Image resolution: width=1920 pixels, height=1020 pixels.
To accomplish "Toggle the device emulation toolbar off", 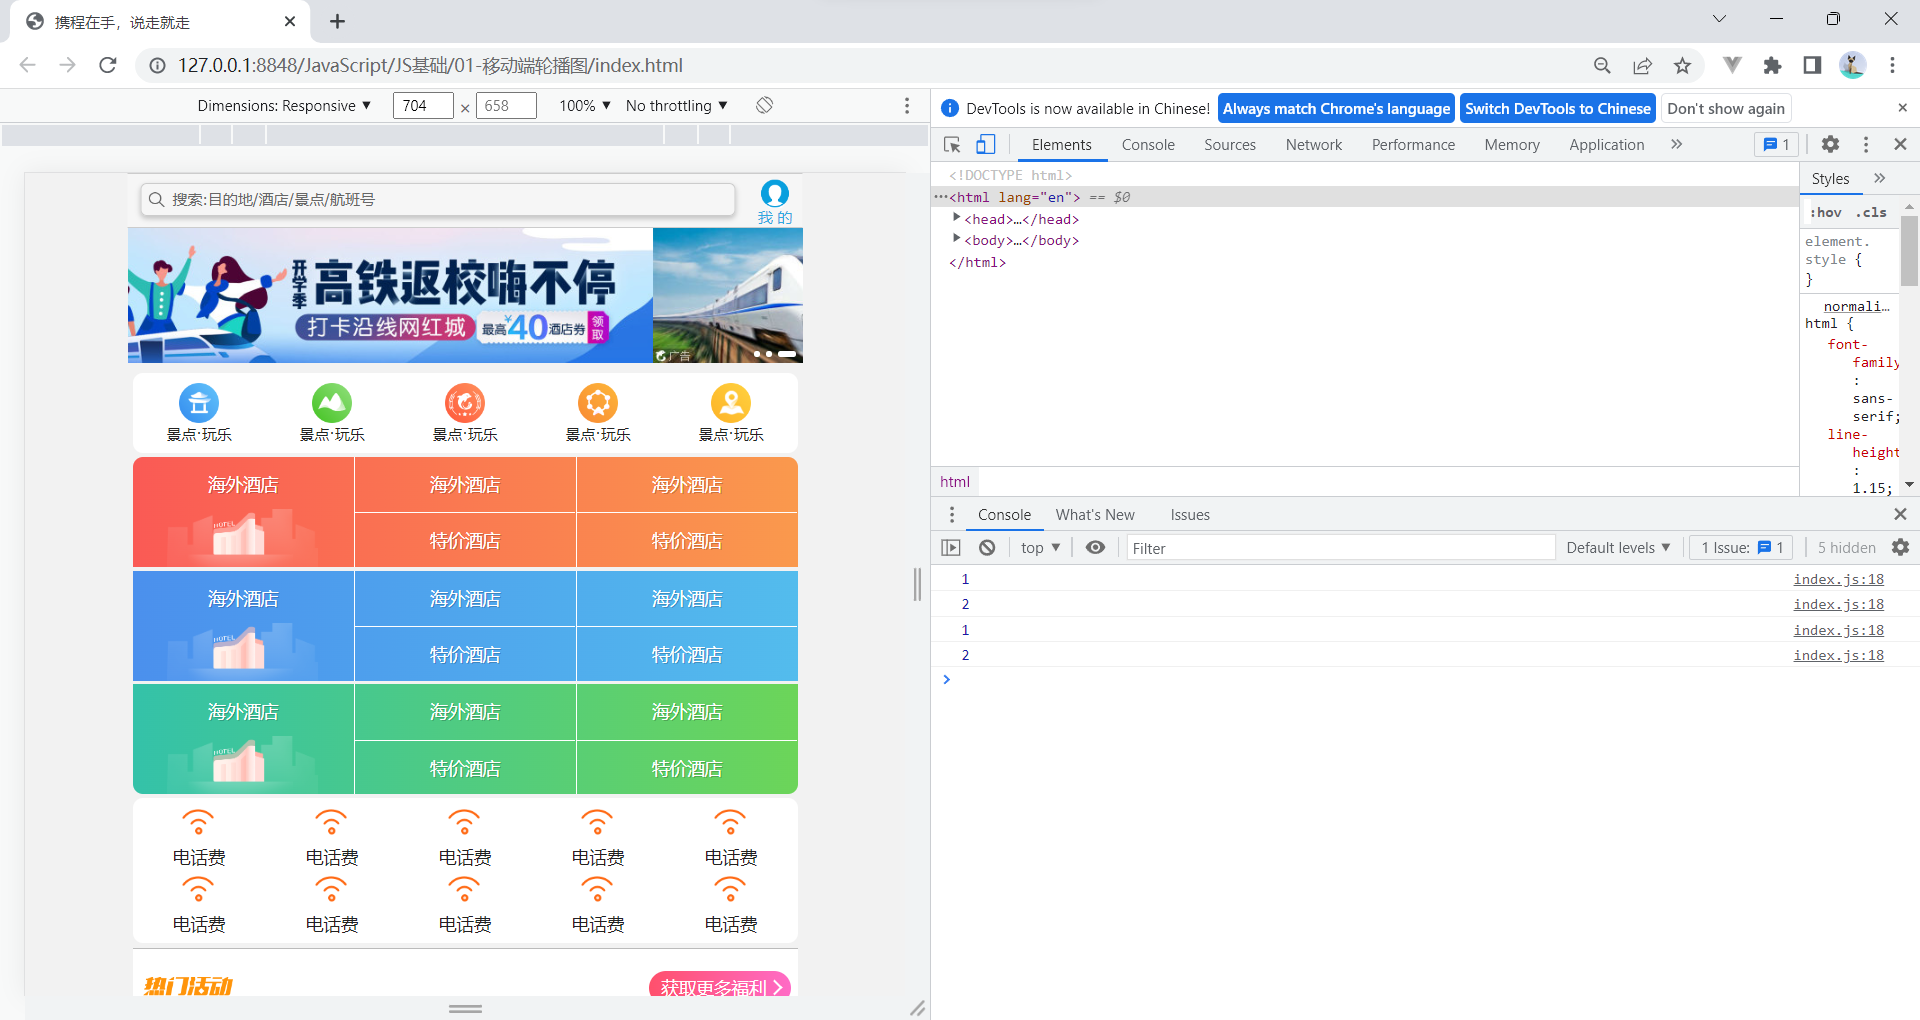I will pos(986,144).
